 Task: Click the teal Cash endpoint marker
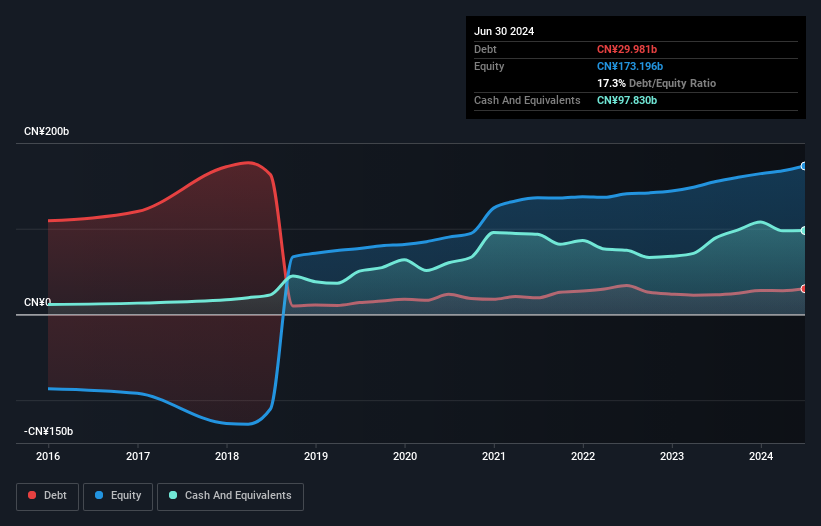coord(804,230)
